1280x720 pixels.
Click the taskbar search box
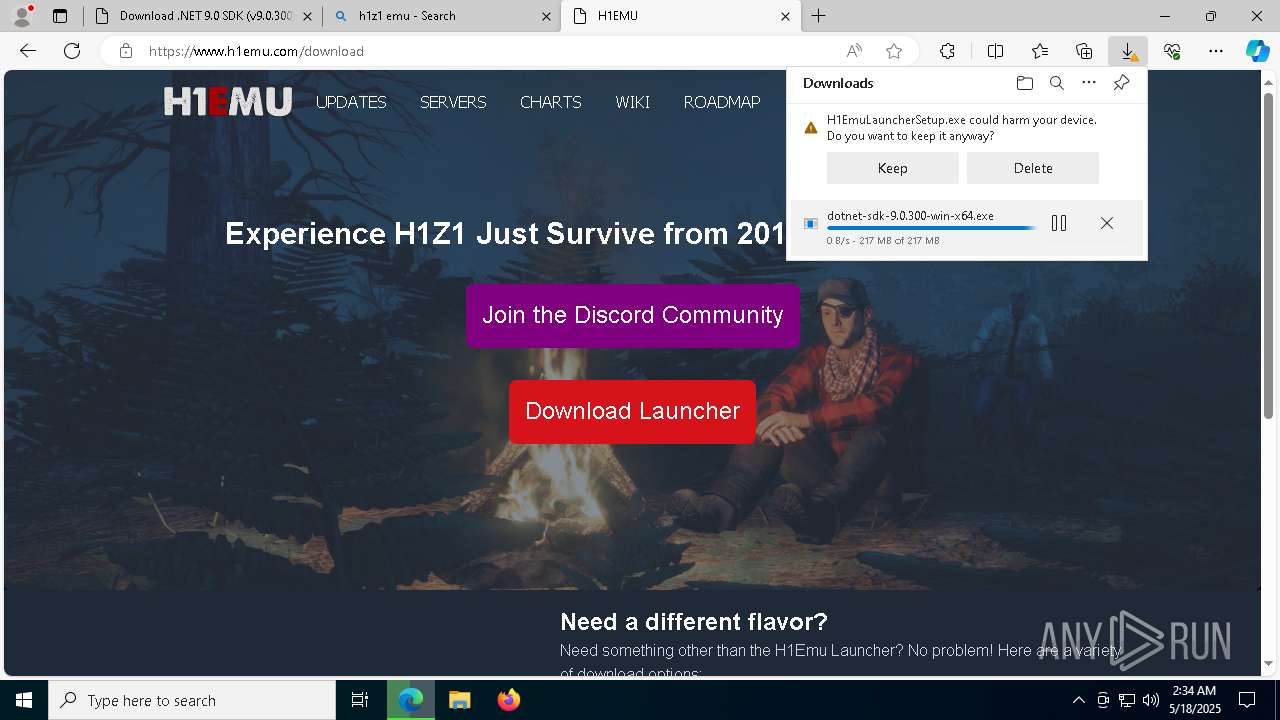click(x=192, y=700)
